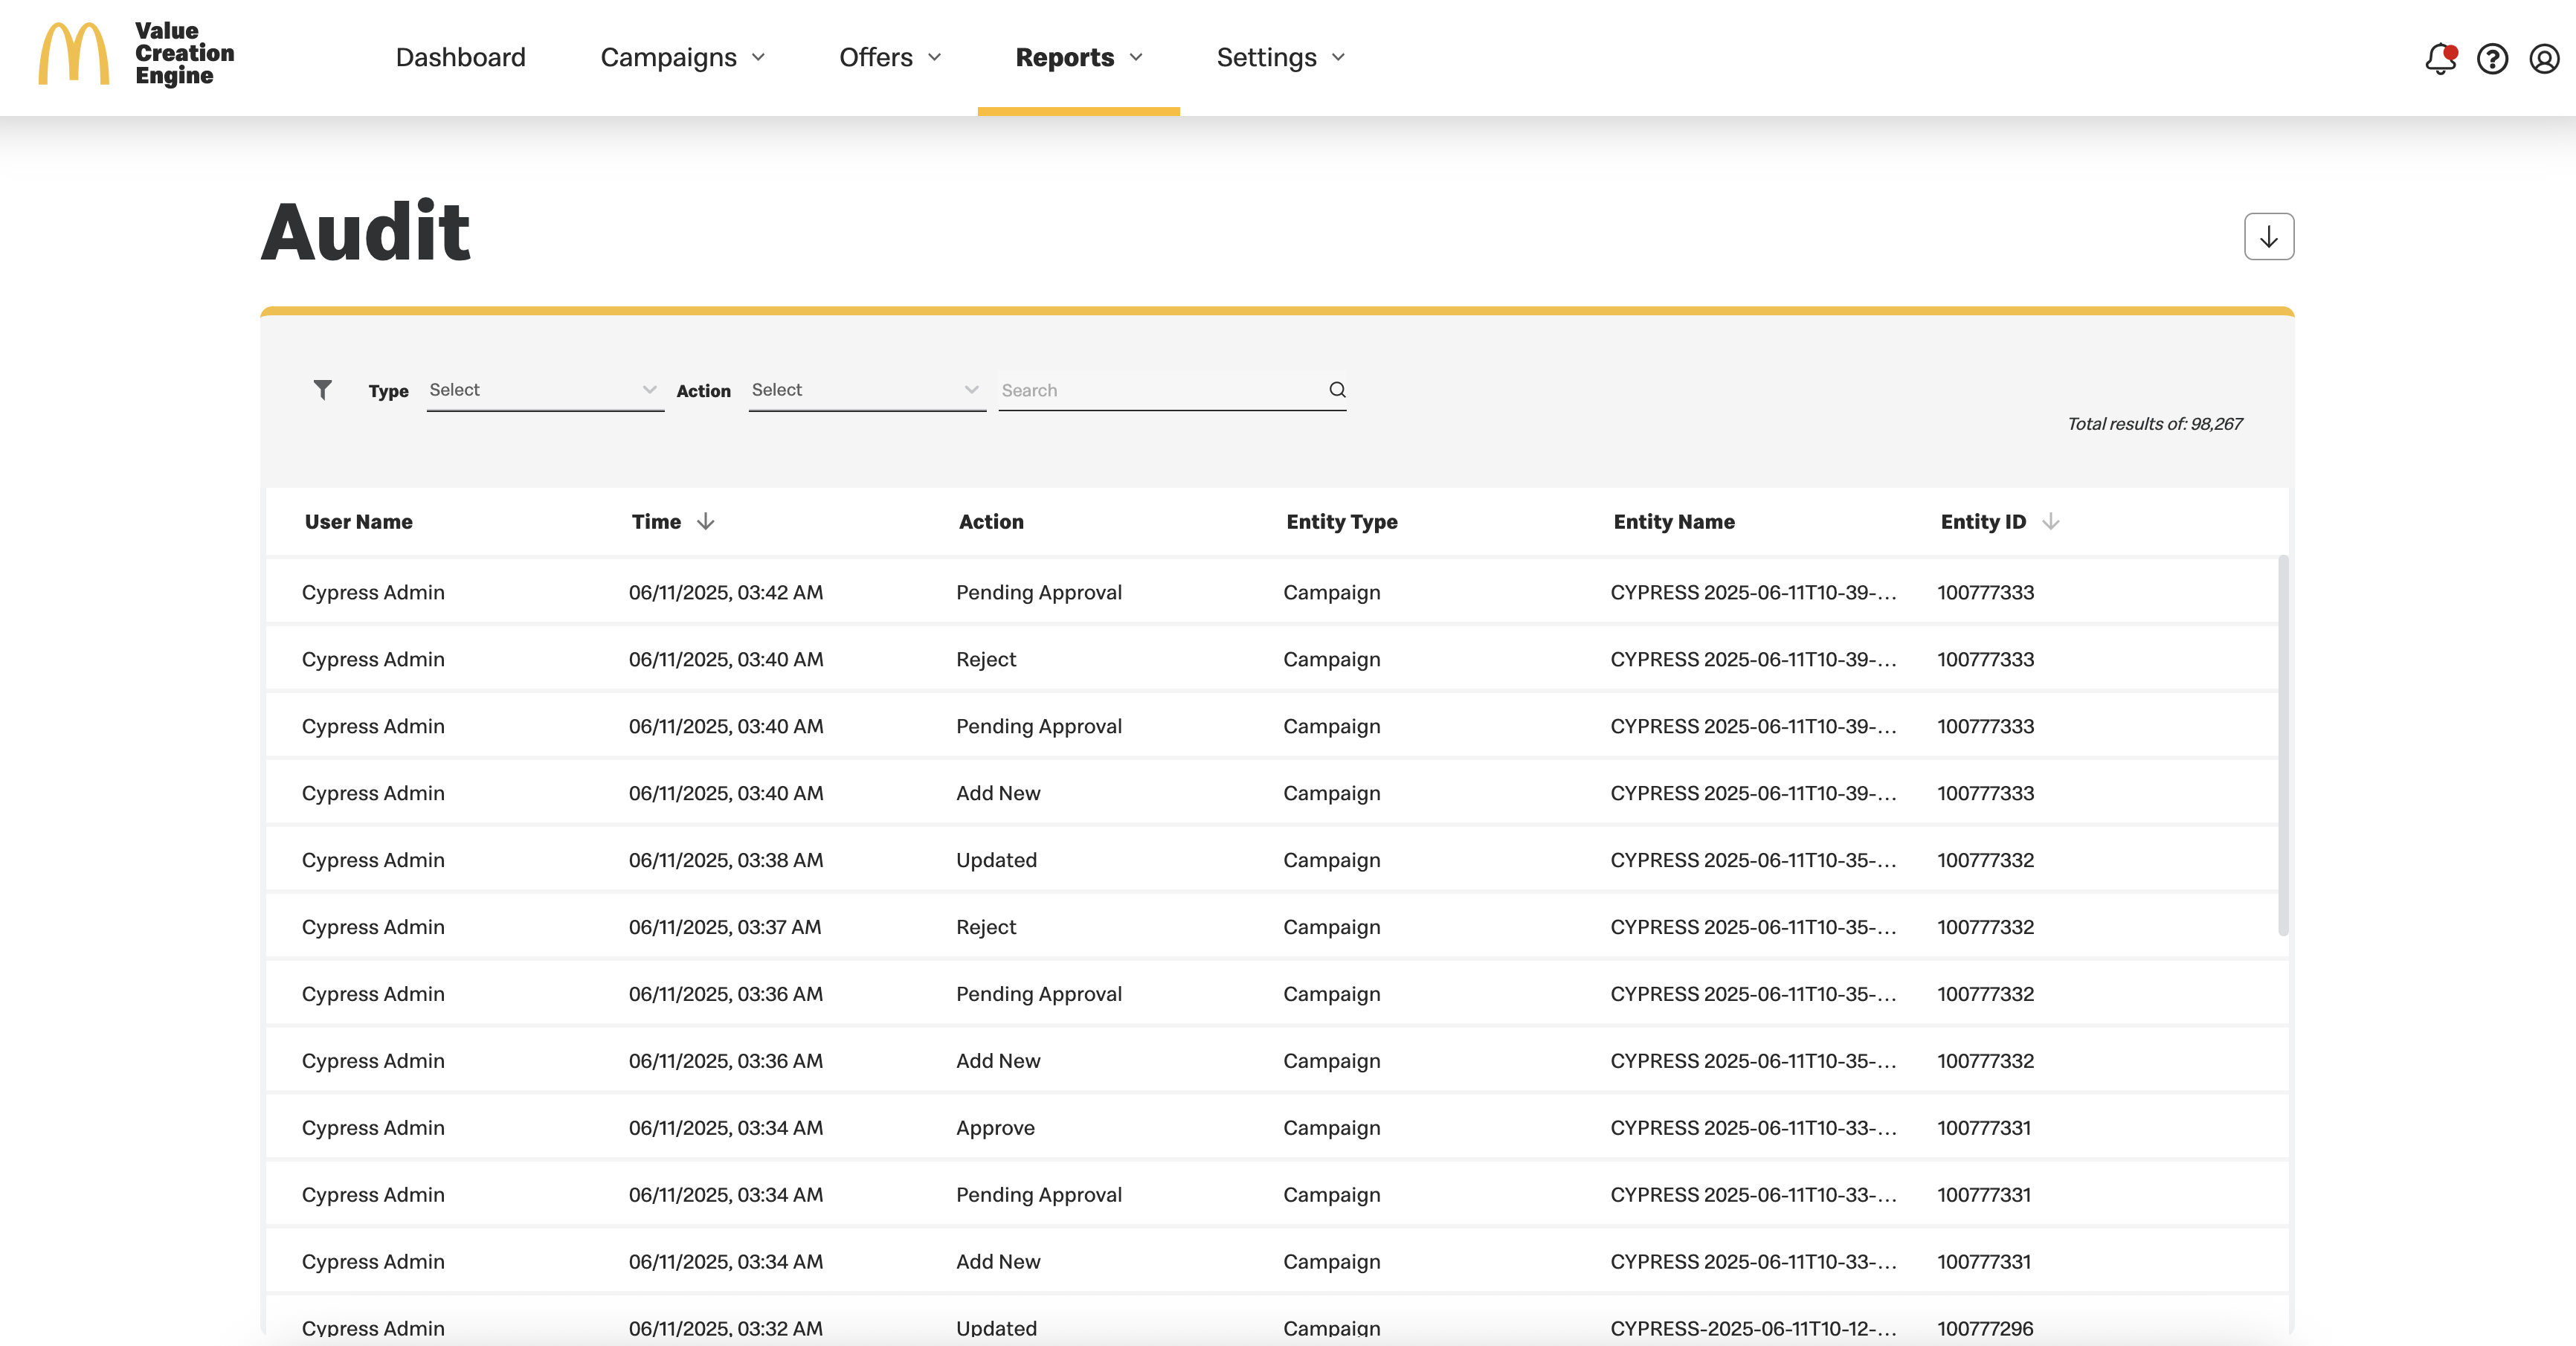Click the User Name column header
The image size is (2576, 1346).
358,521
